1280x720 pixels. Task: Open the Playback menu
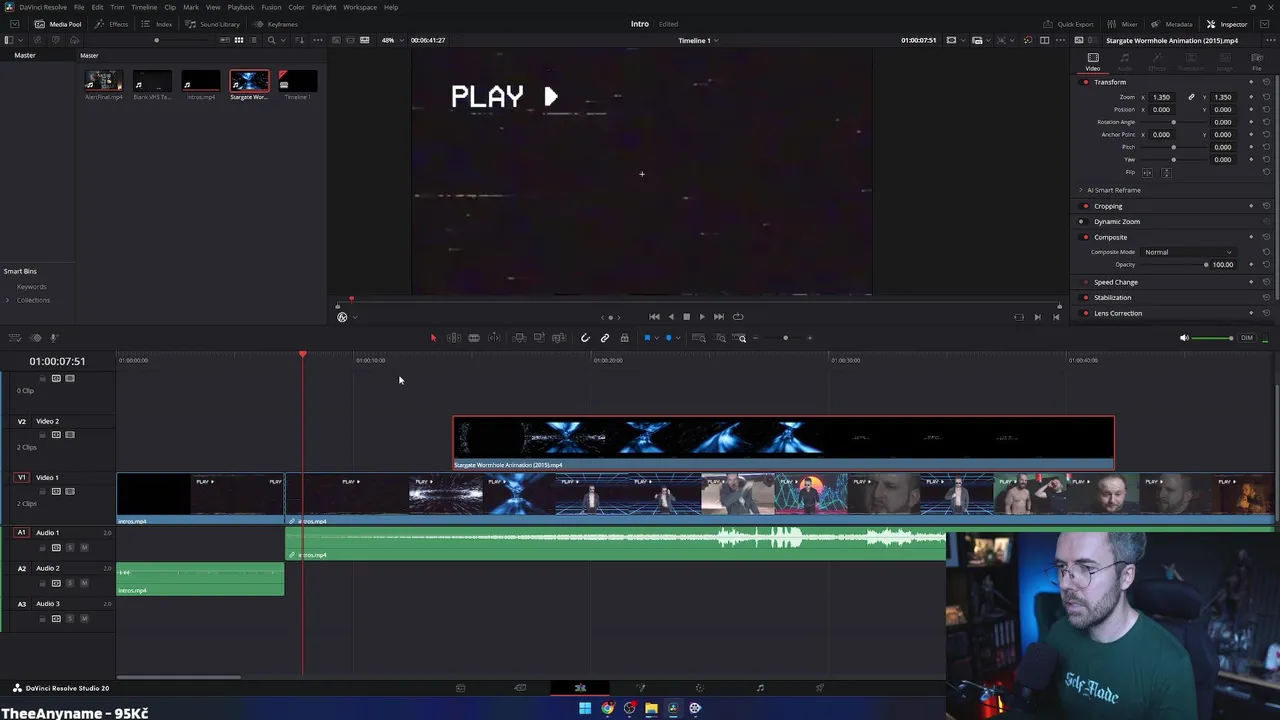[x=241, y=7]
